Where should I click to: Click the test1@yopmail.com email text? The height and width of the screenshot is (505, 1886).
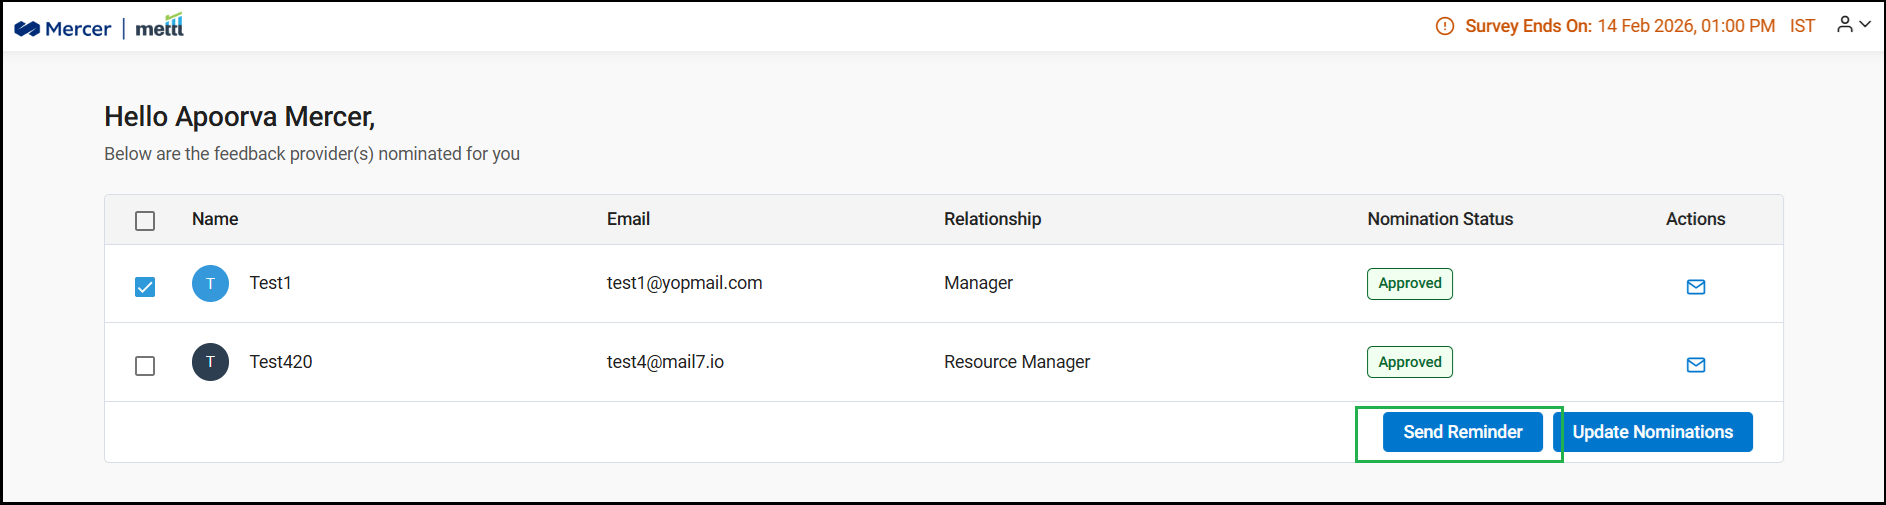684,283
